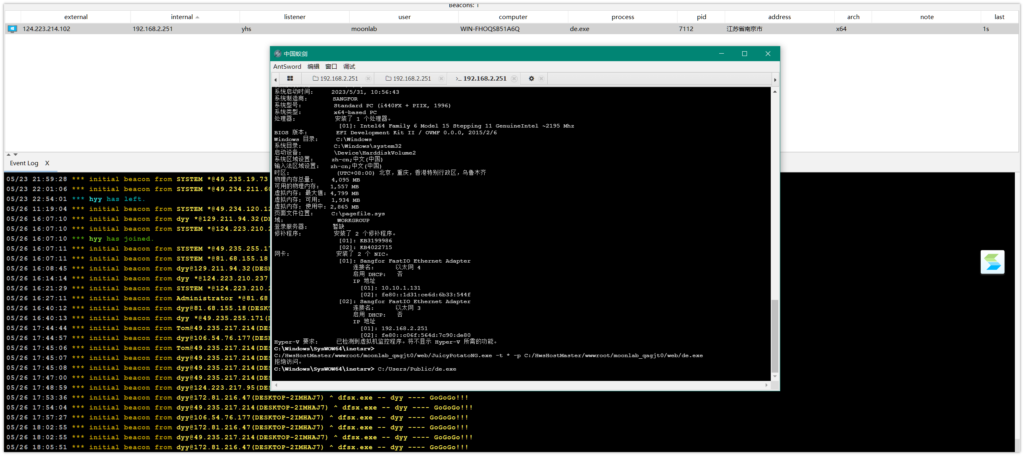Click the beacon computer icon in the session row
Viewport: 1024px width, 456px height.
click(x=12, y=29)
